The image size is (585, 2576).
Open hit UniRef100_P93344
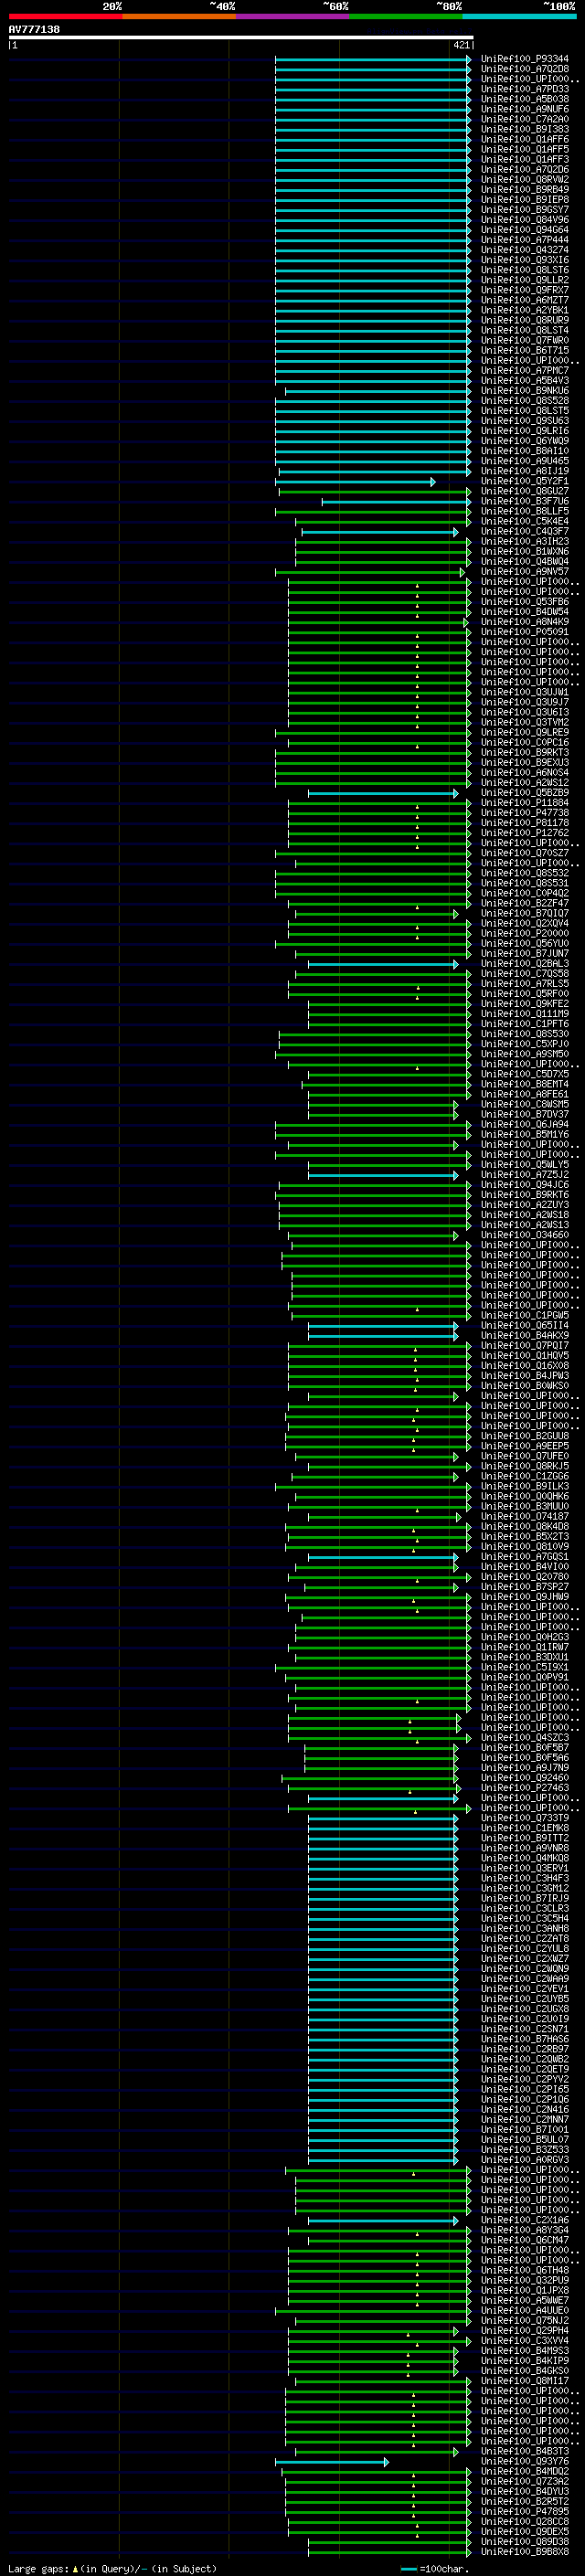[x=524, y=59]
